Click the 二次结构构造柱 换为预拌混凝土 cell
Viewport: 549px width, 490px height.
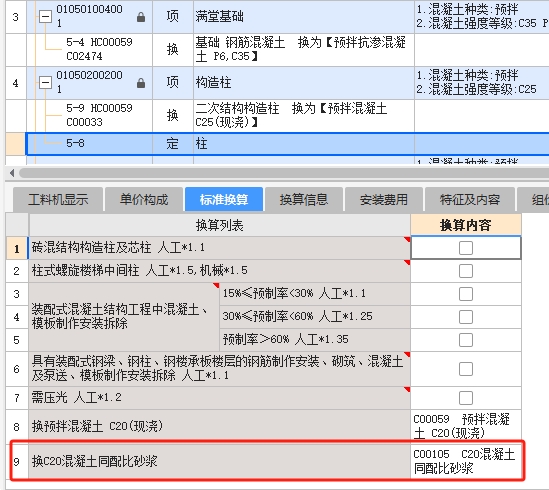pos(304,116)
